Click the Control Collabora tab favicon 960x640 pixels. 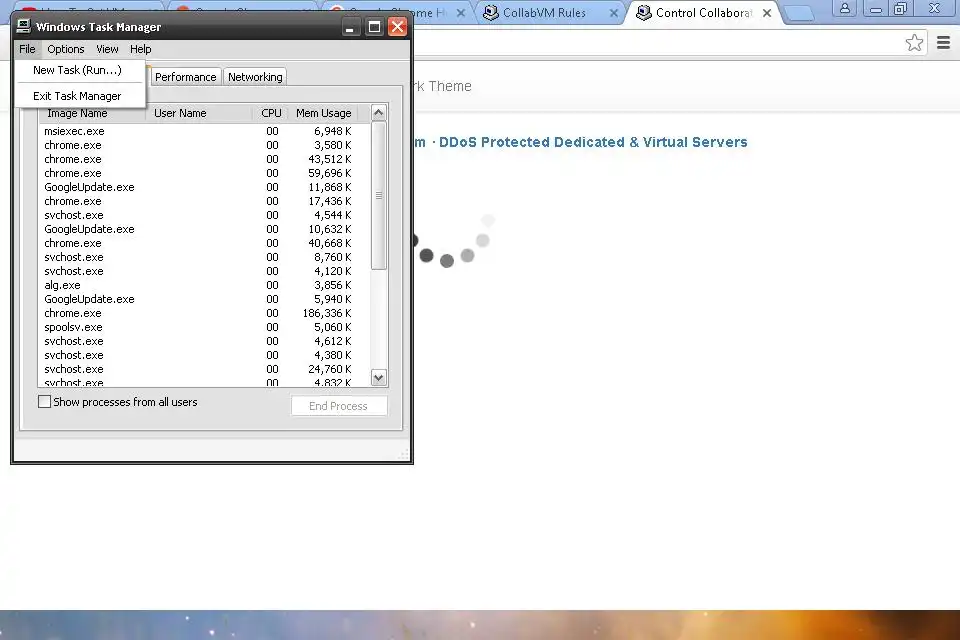point(643,13)
